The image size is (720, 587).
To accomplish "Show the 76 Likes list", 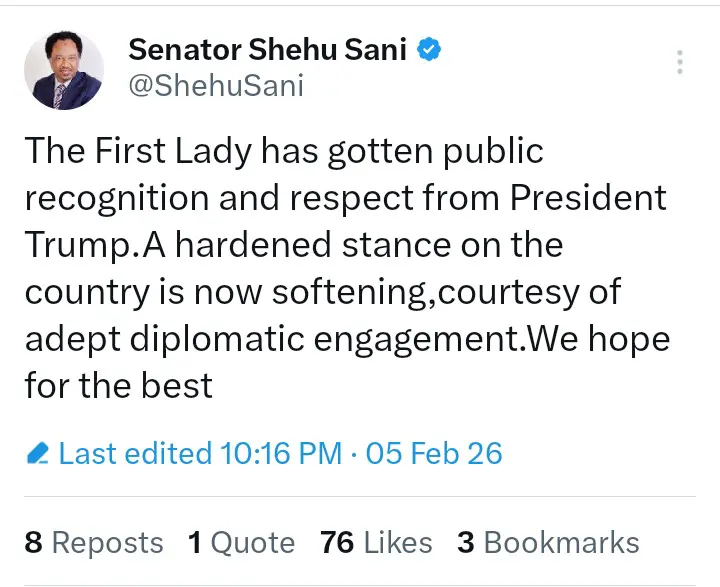I will 377,542.
